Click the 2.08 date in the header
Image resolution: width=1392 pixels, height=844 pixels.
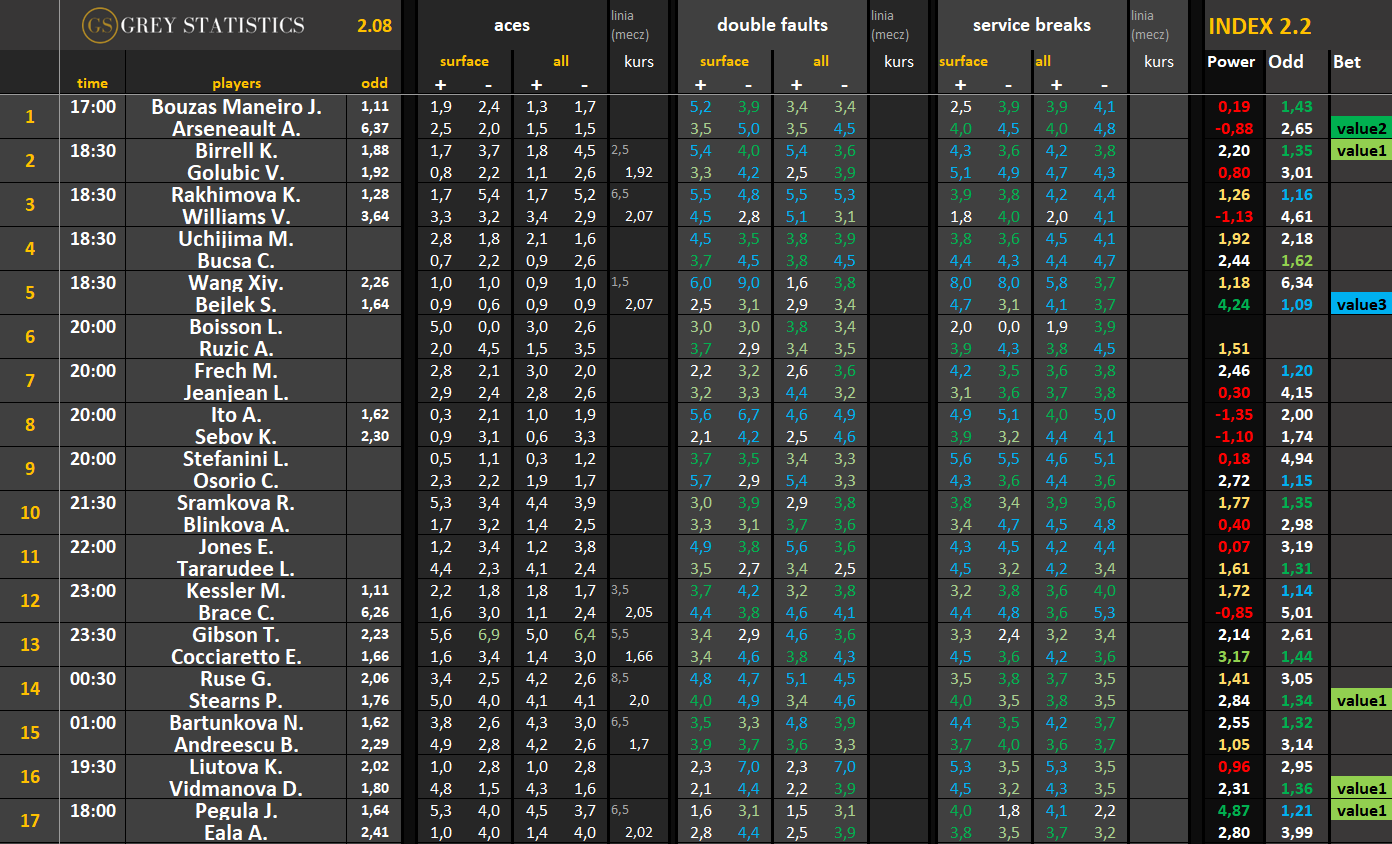(374, 25)
